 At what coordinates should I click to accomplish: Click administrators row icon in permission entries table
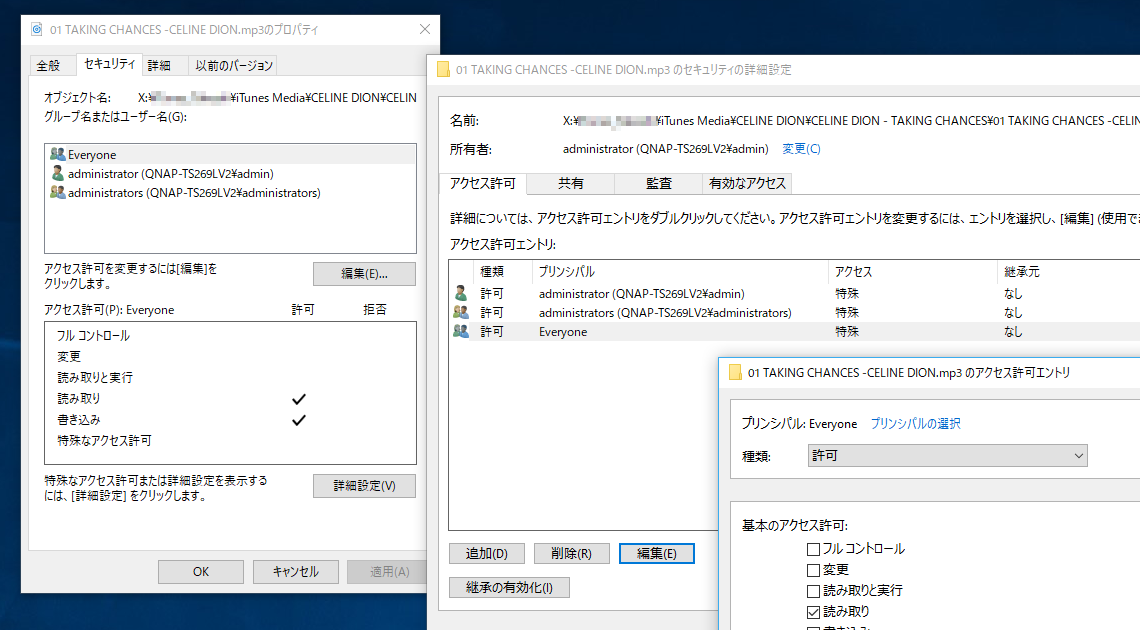tap(461, 312)
